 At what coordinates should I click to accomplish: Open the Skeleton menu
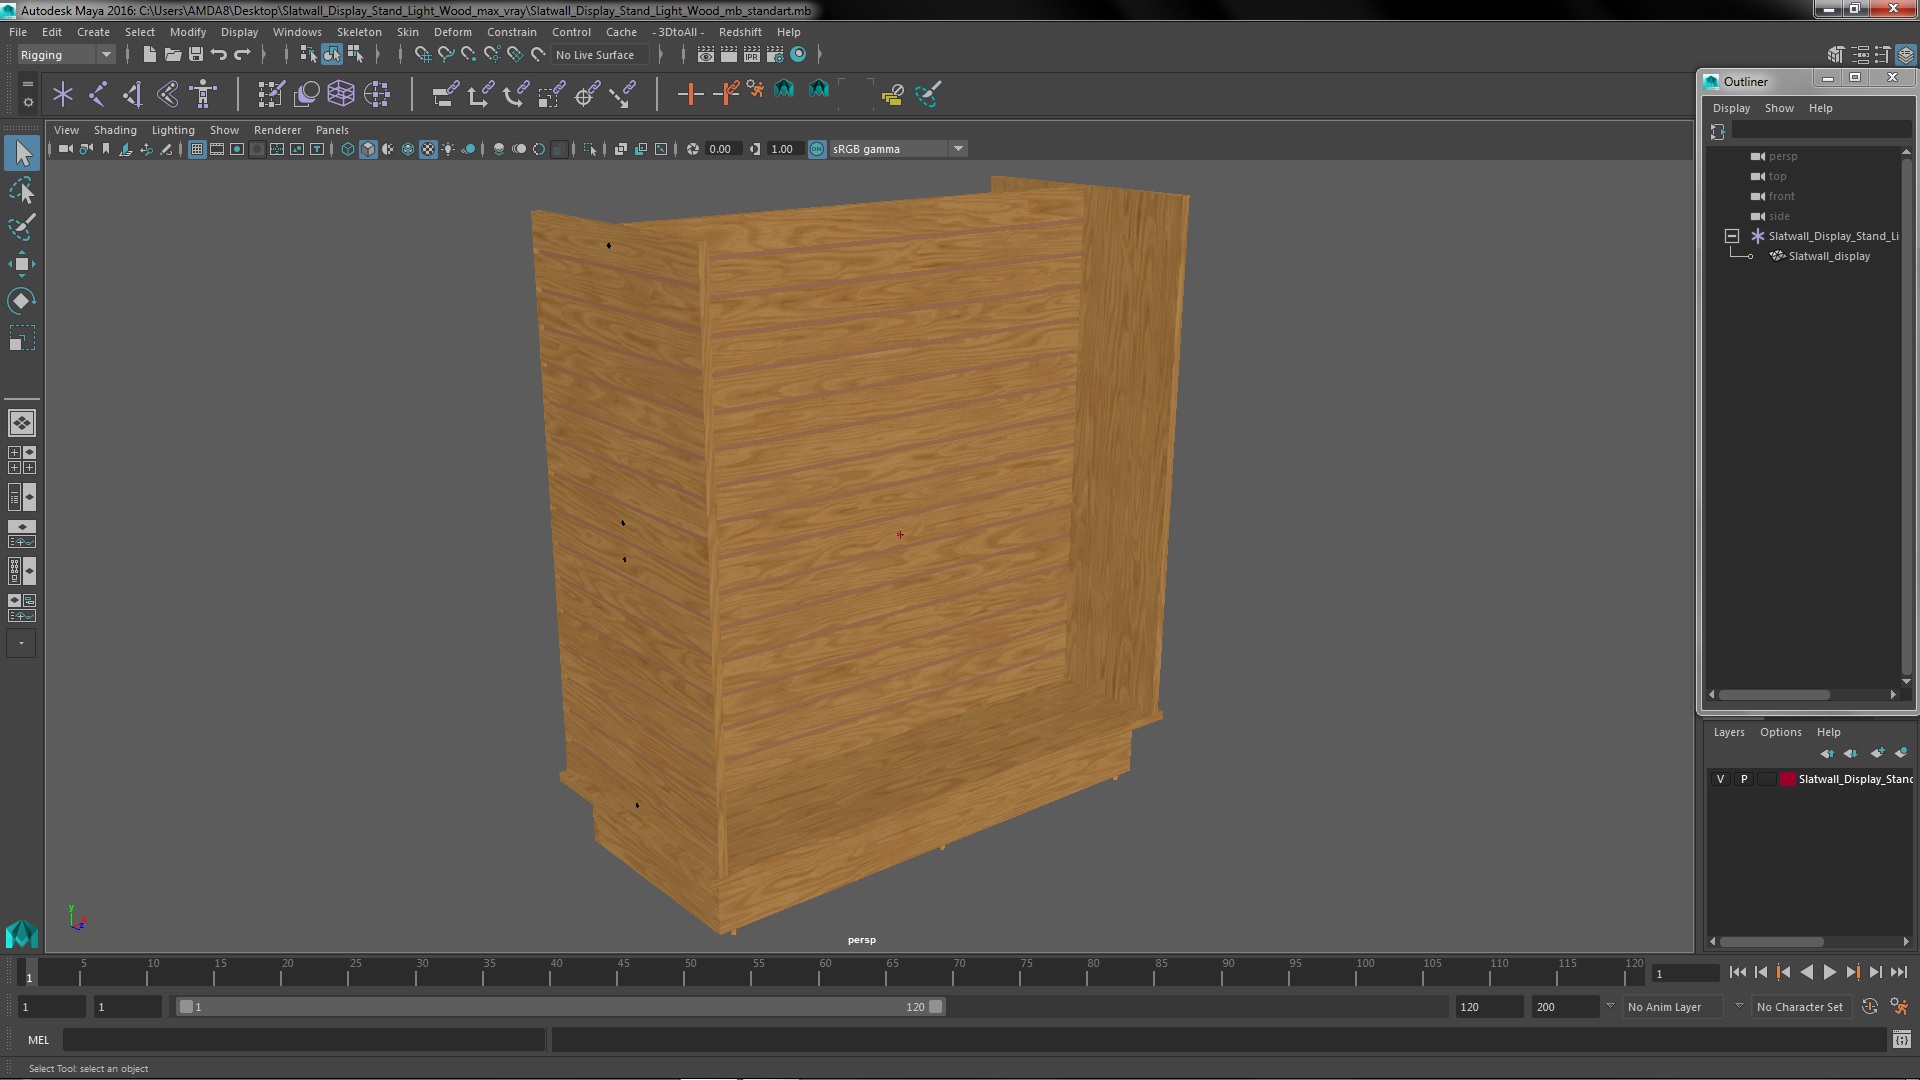click(359, 32)
